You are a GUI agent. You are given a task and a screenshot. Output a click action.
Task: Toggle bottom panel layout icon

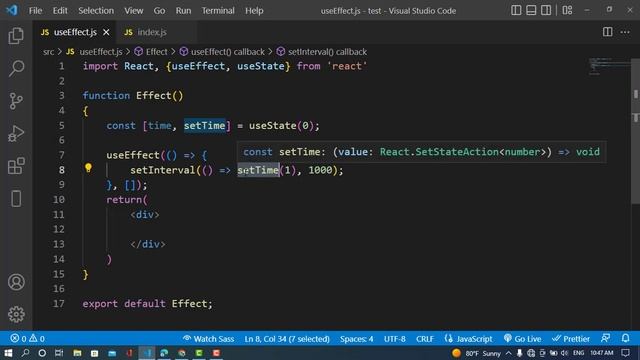point(531,10)
